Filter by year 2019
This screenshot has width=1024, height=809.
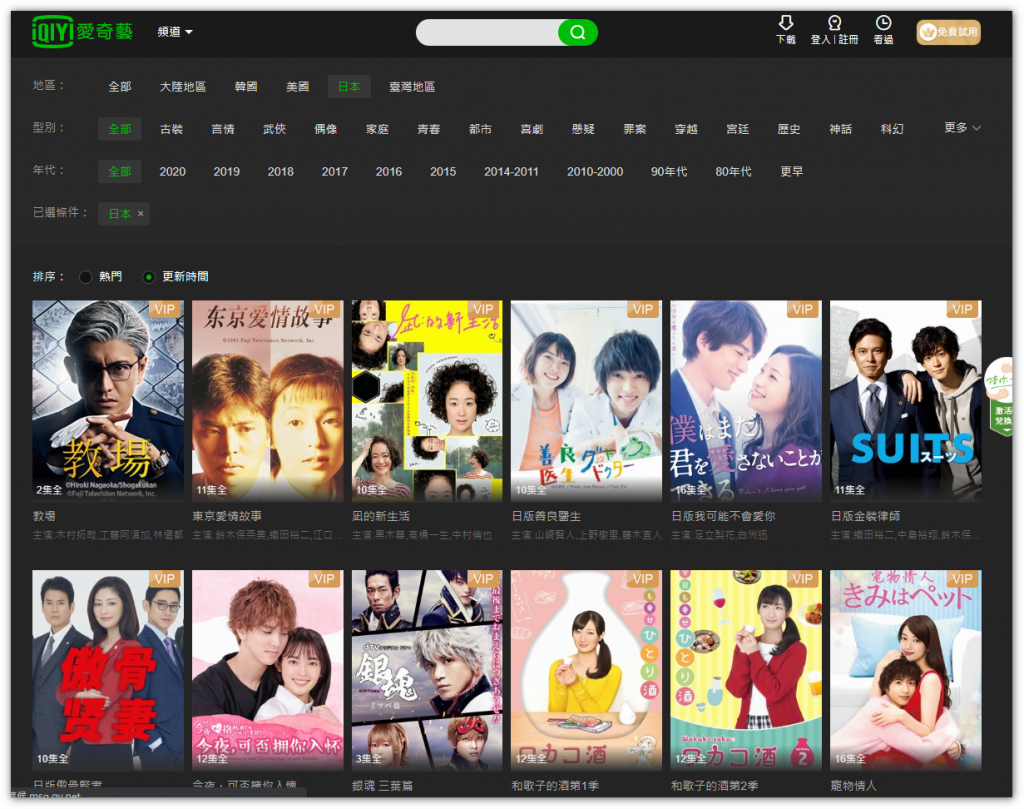tap(227, 171)
